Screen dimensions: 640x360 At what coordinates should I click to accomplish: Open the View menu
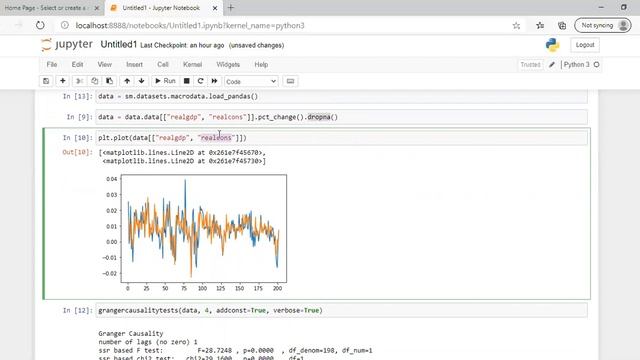click(x=104, y=64)
